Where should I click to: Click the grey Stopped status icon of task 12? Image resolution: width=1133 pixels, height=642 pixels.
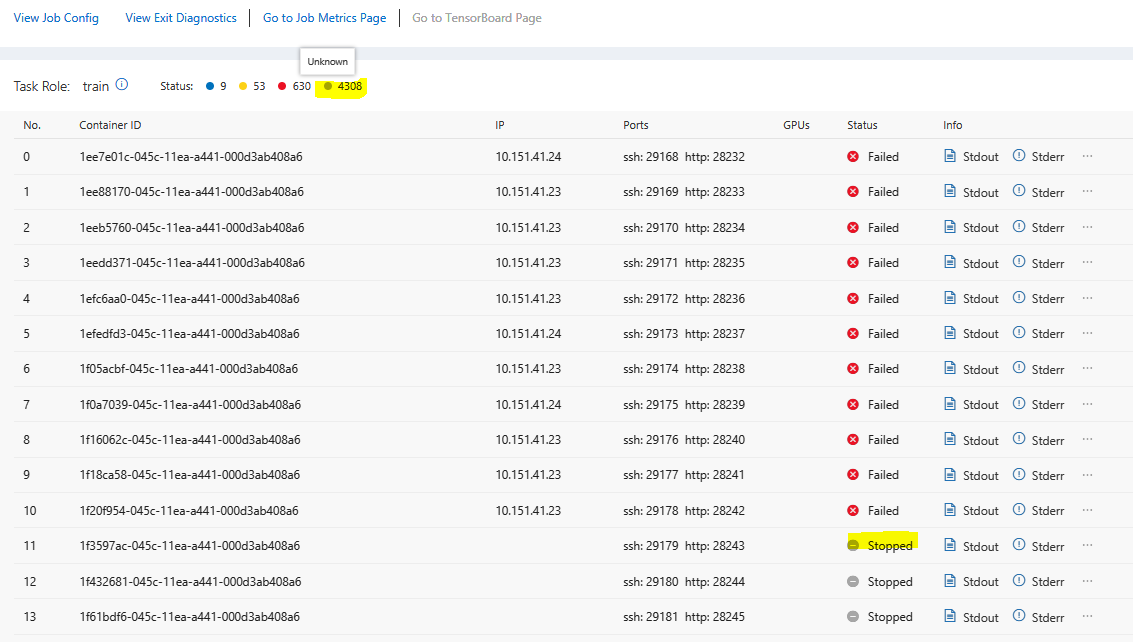853,581
